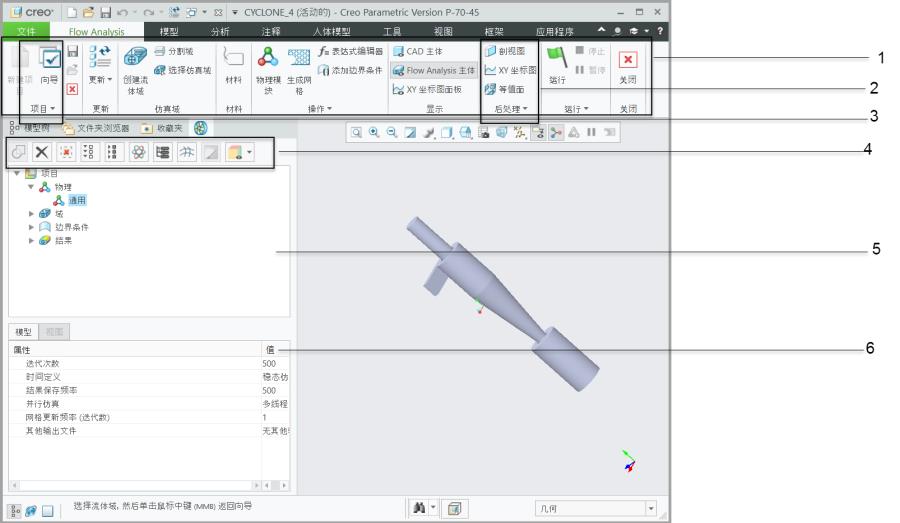
Task: Click the 生成网格 generate mesh icon
Action: point(299,62)
